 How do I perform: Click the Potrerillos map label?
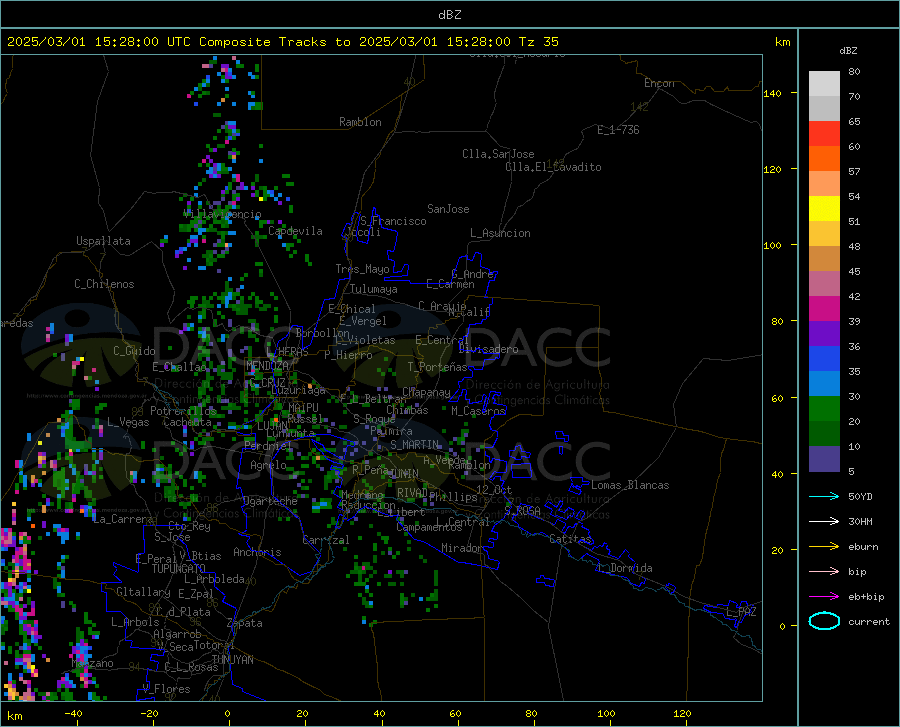[x=184, y=411]
